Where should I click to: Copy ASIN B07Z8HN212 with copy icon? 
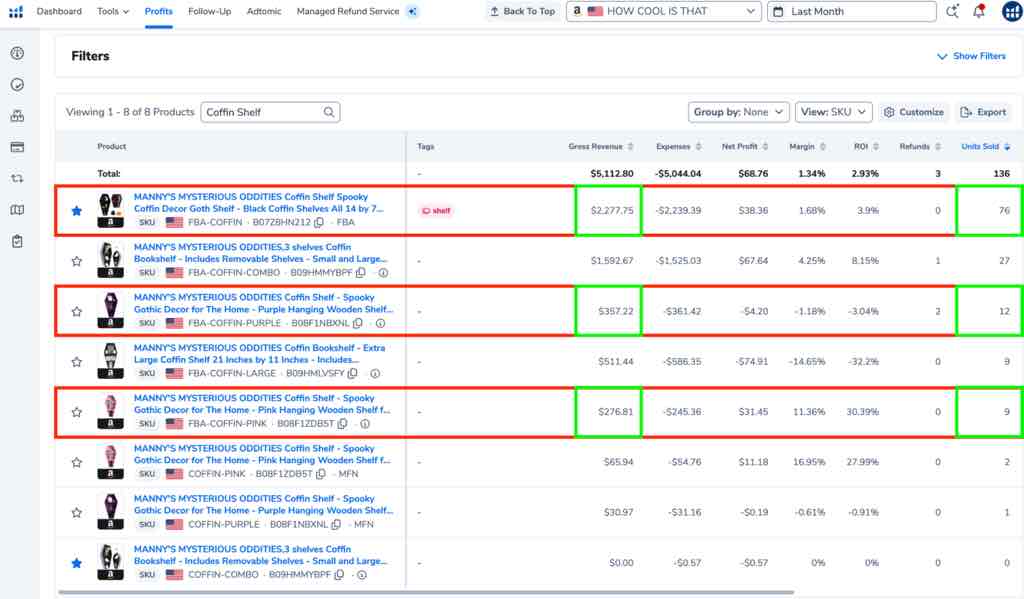(319, 222)
